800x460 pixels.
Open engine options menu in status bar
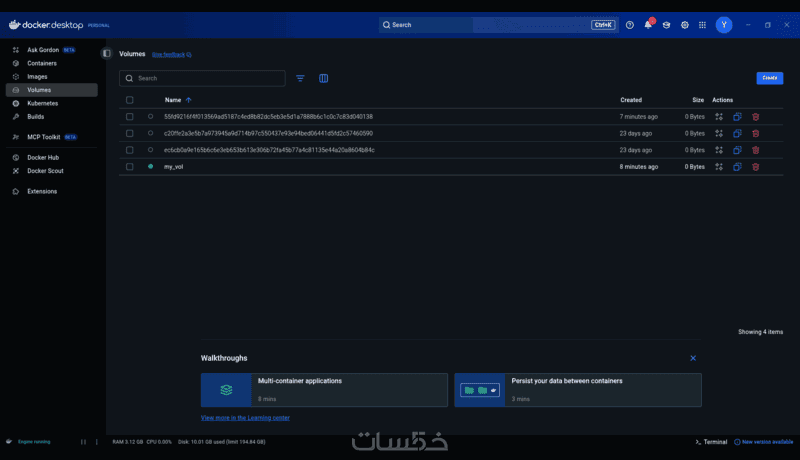tap(96, 442)
